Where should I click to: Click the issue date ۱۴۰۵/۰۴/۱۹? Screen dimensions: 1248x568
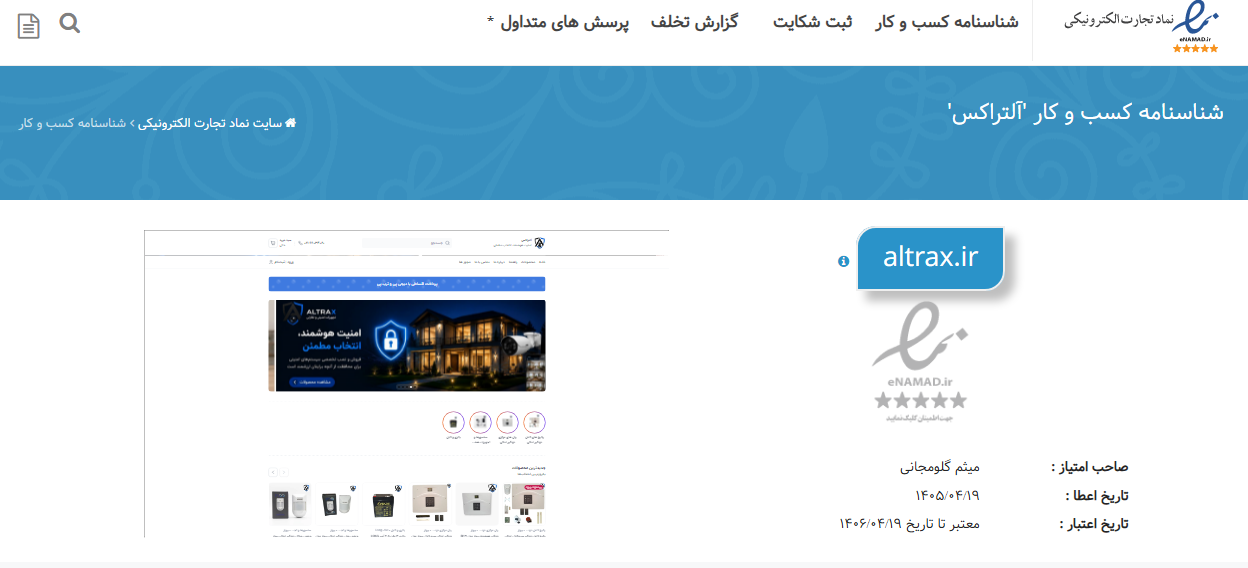947,495
